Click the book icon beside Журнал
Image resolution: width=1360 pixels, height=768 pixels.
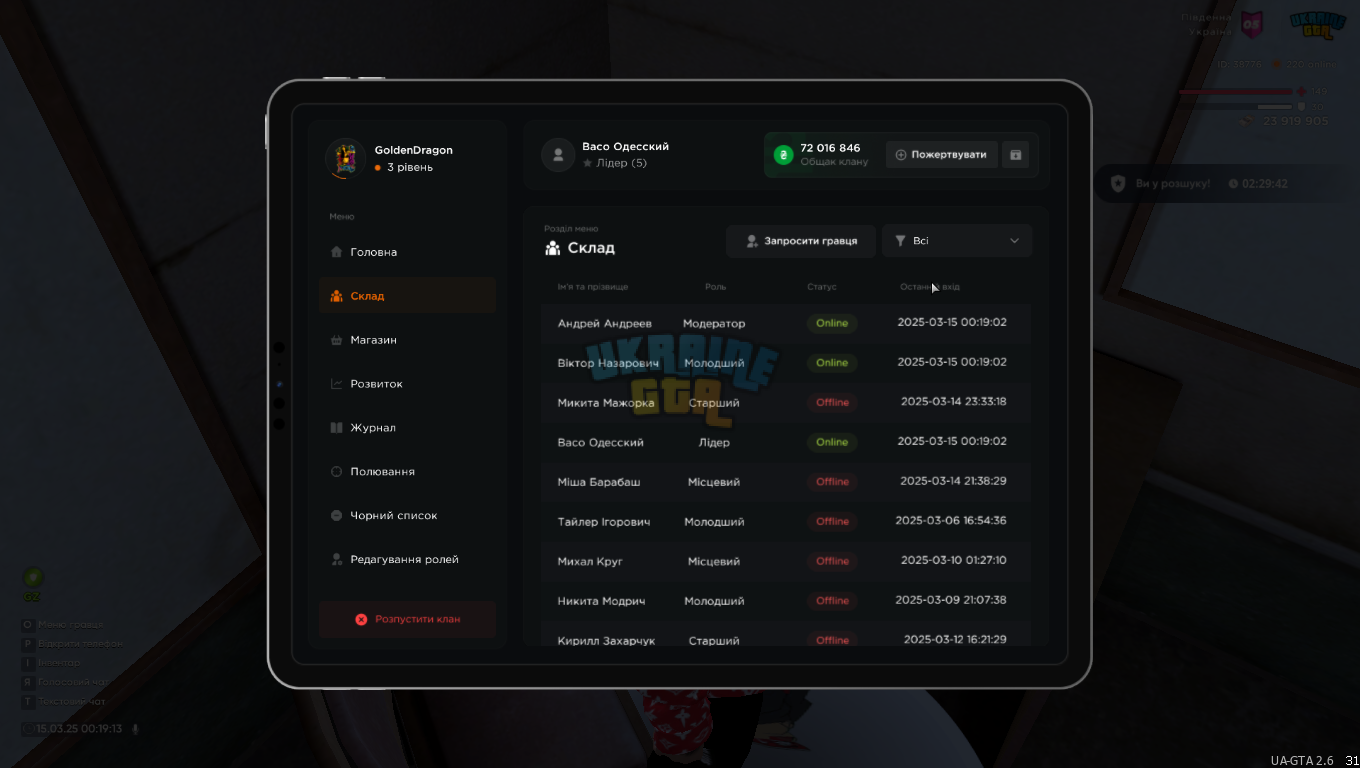click(x=336, y=428)
